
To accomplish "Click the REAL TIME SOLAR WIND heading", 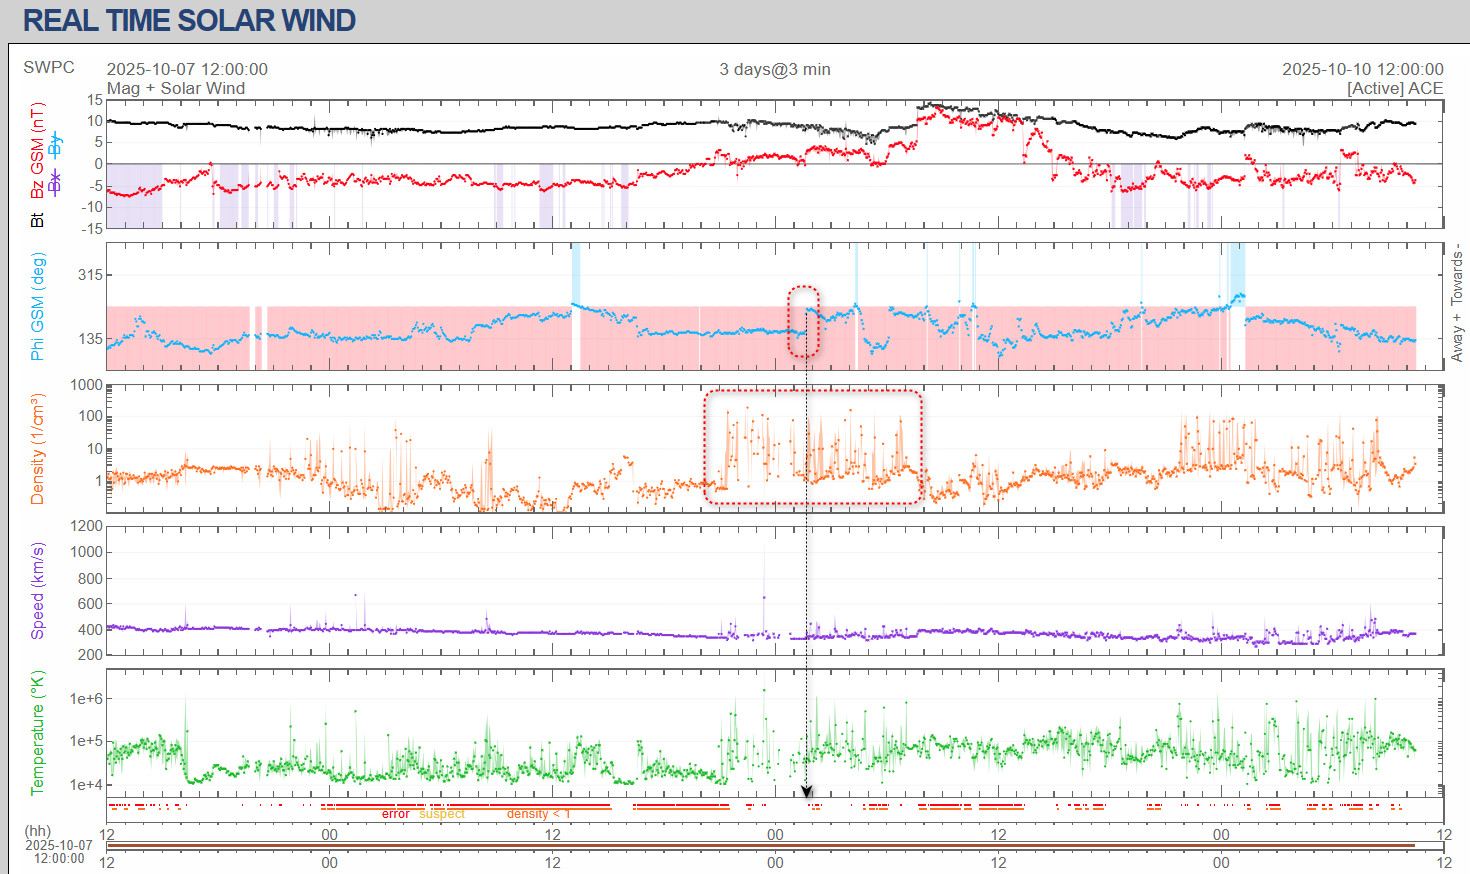I will pyautogui.click(x=189, y=20).
